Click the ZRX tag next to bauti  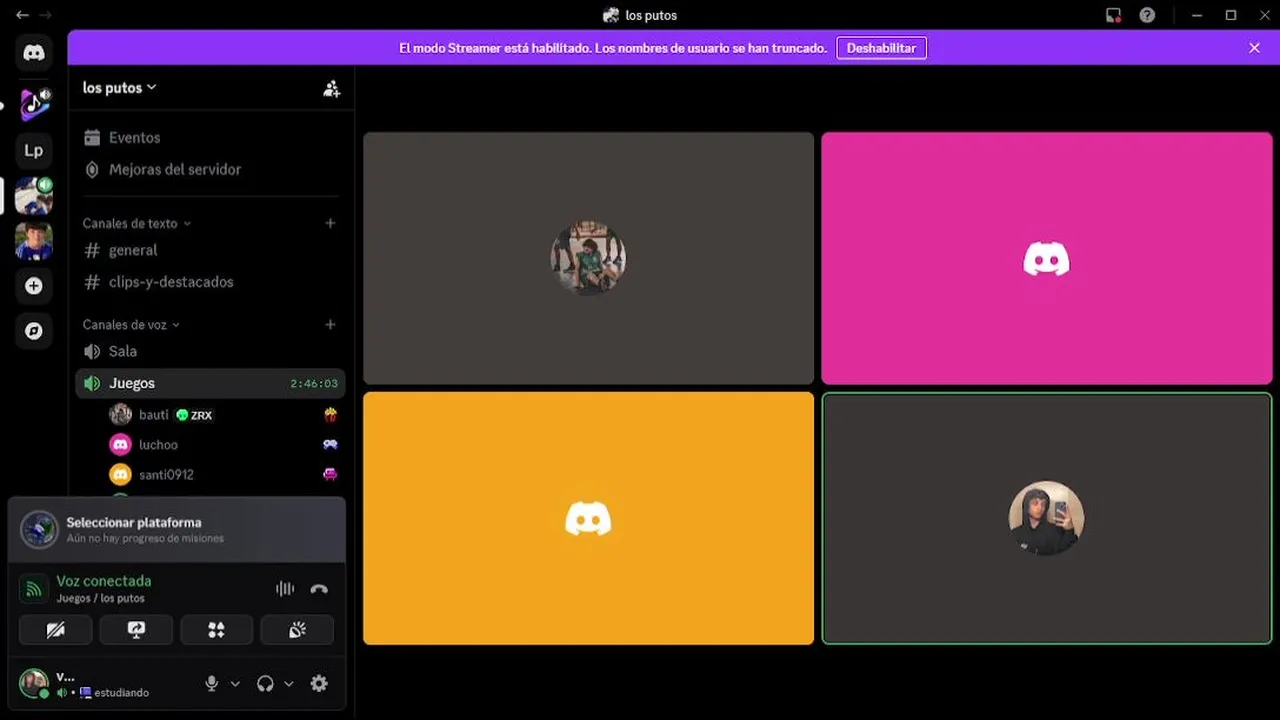[194, 414]
